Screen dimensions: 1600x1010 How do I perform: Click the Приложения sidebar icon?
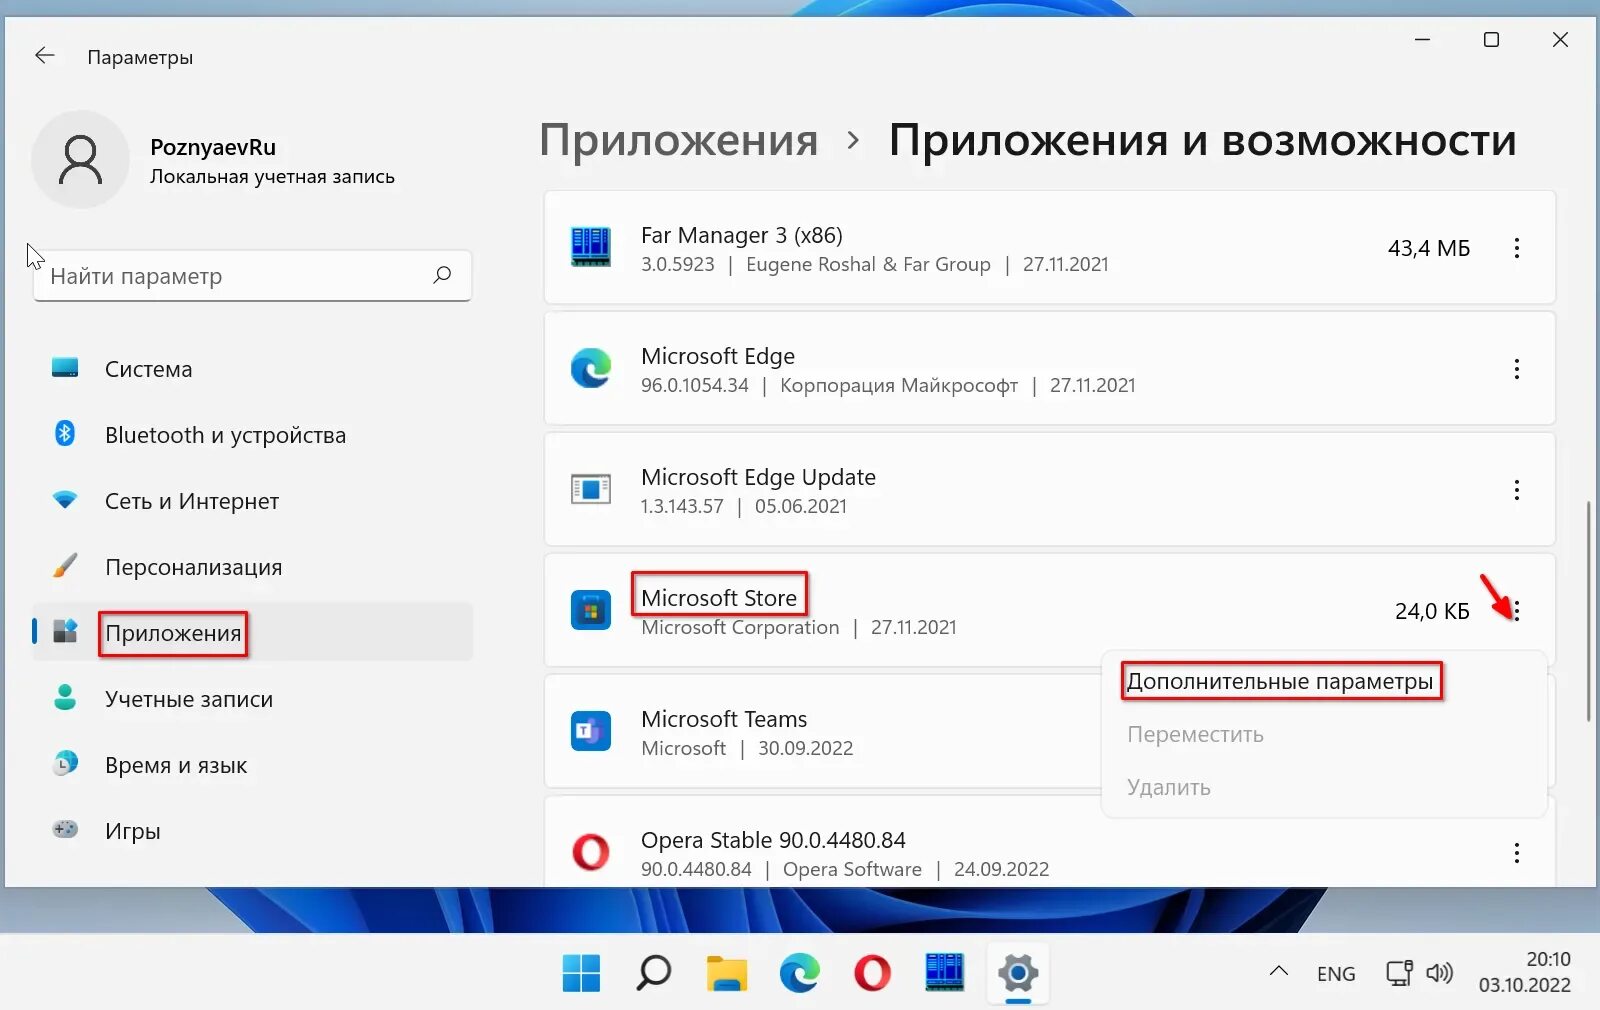[x=65, y=632]
